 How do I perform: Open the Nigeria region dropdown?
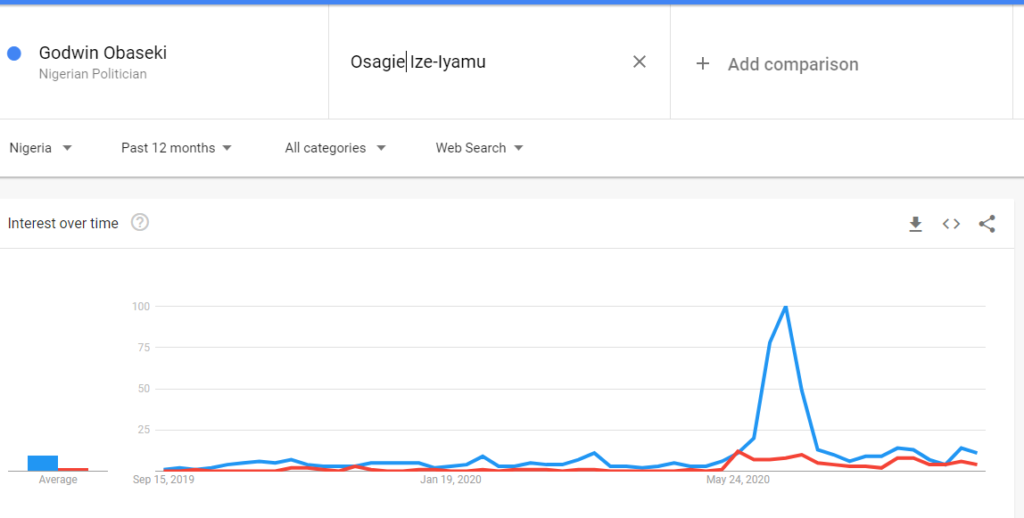[x=40, y=148]
